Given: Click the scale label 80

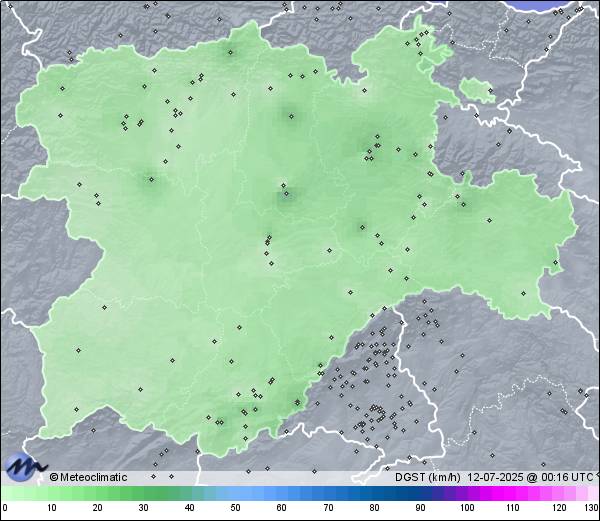Looking at the screenshot, I should (x=375, y=508).
